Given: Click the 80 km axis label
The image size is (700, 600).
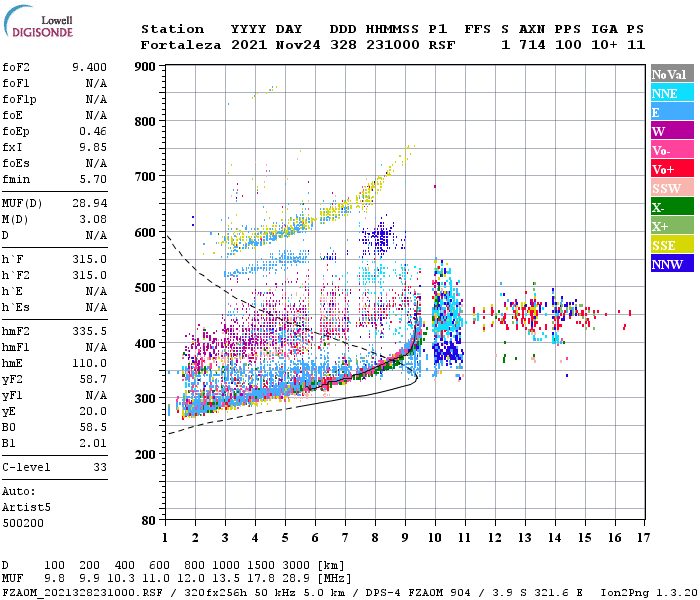Looking at the screenshot, I should coord(149,520).
